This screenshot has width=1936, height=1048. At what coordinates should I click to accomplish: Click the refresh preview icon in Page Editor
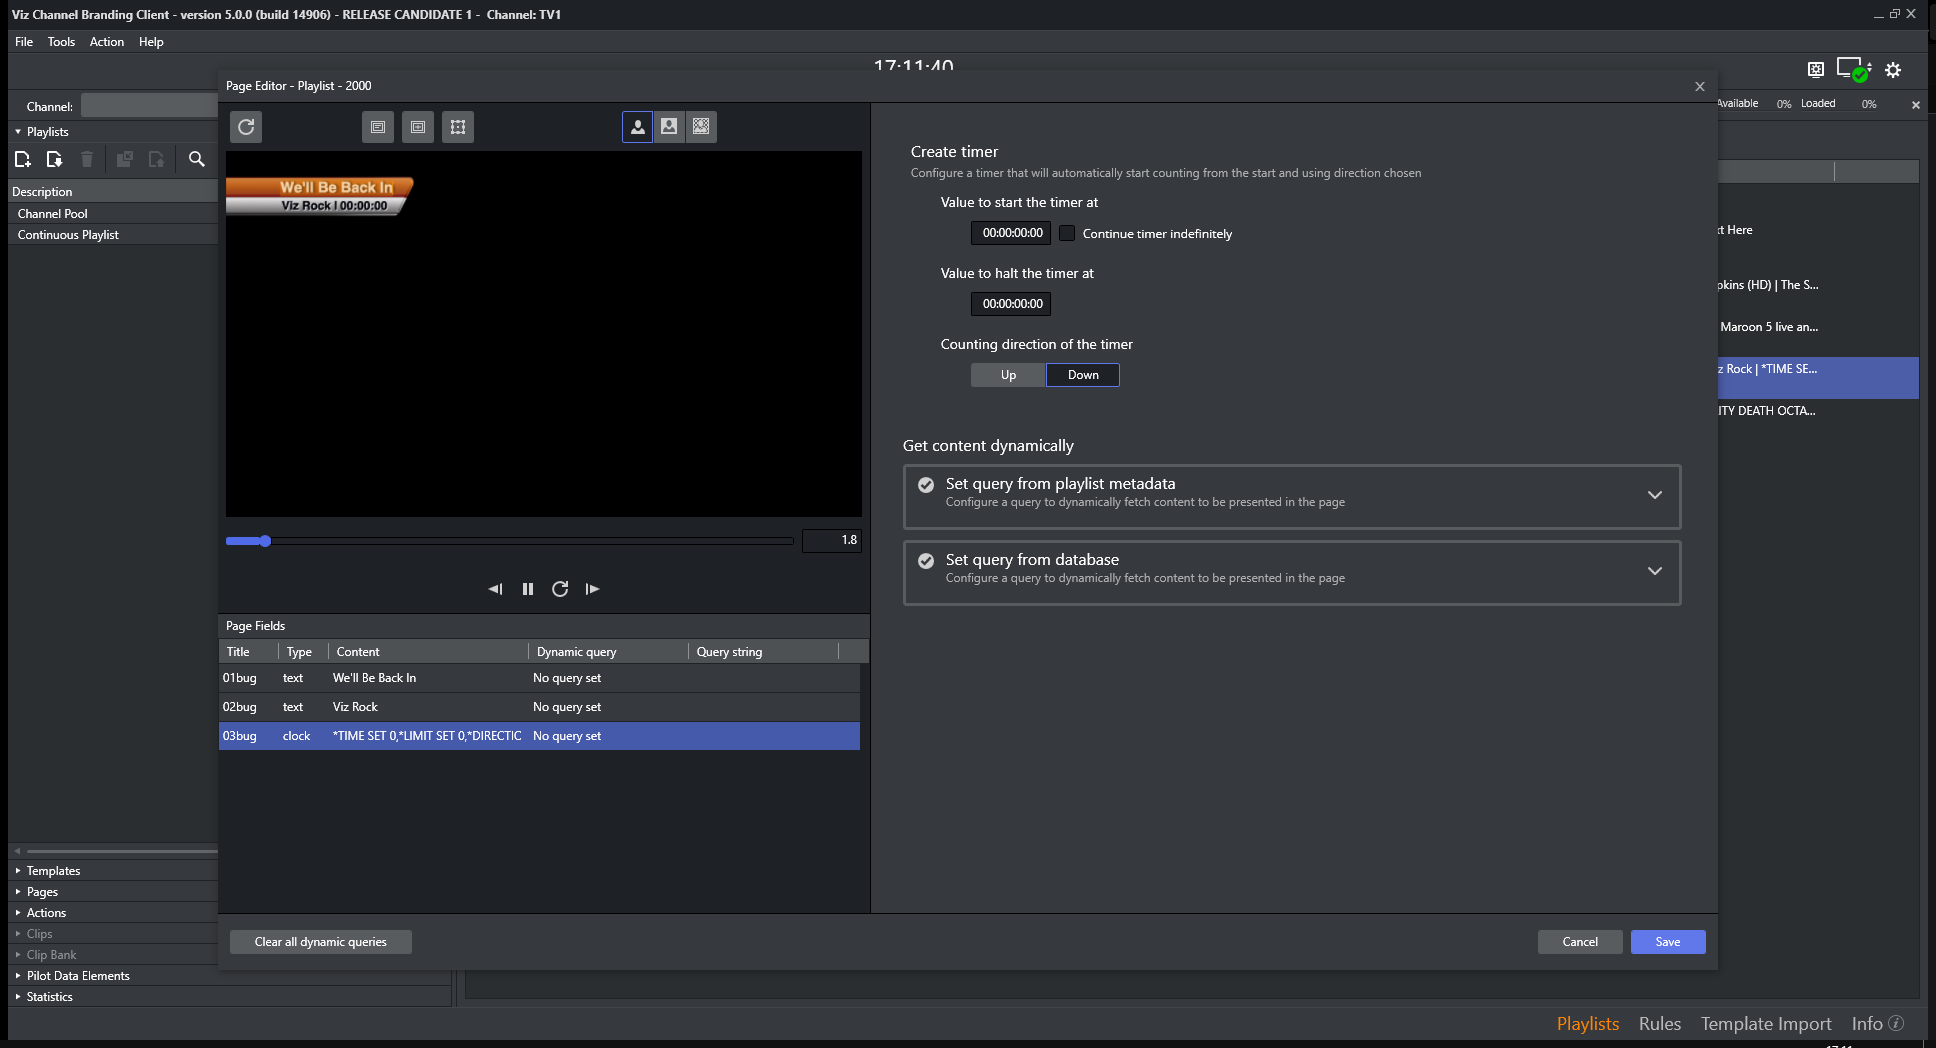click(x=246, y=127)
